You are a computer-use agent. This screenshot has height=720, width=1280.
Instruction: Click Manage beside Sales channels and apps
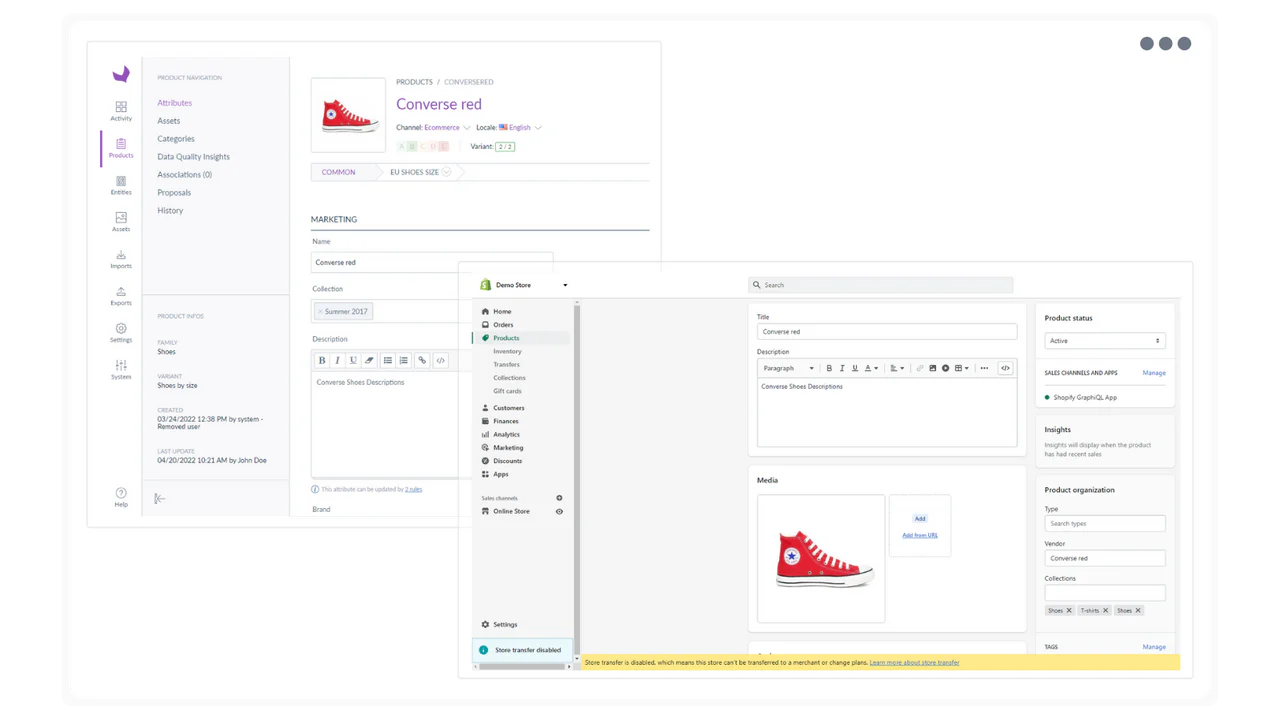click(1154, 373)
